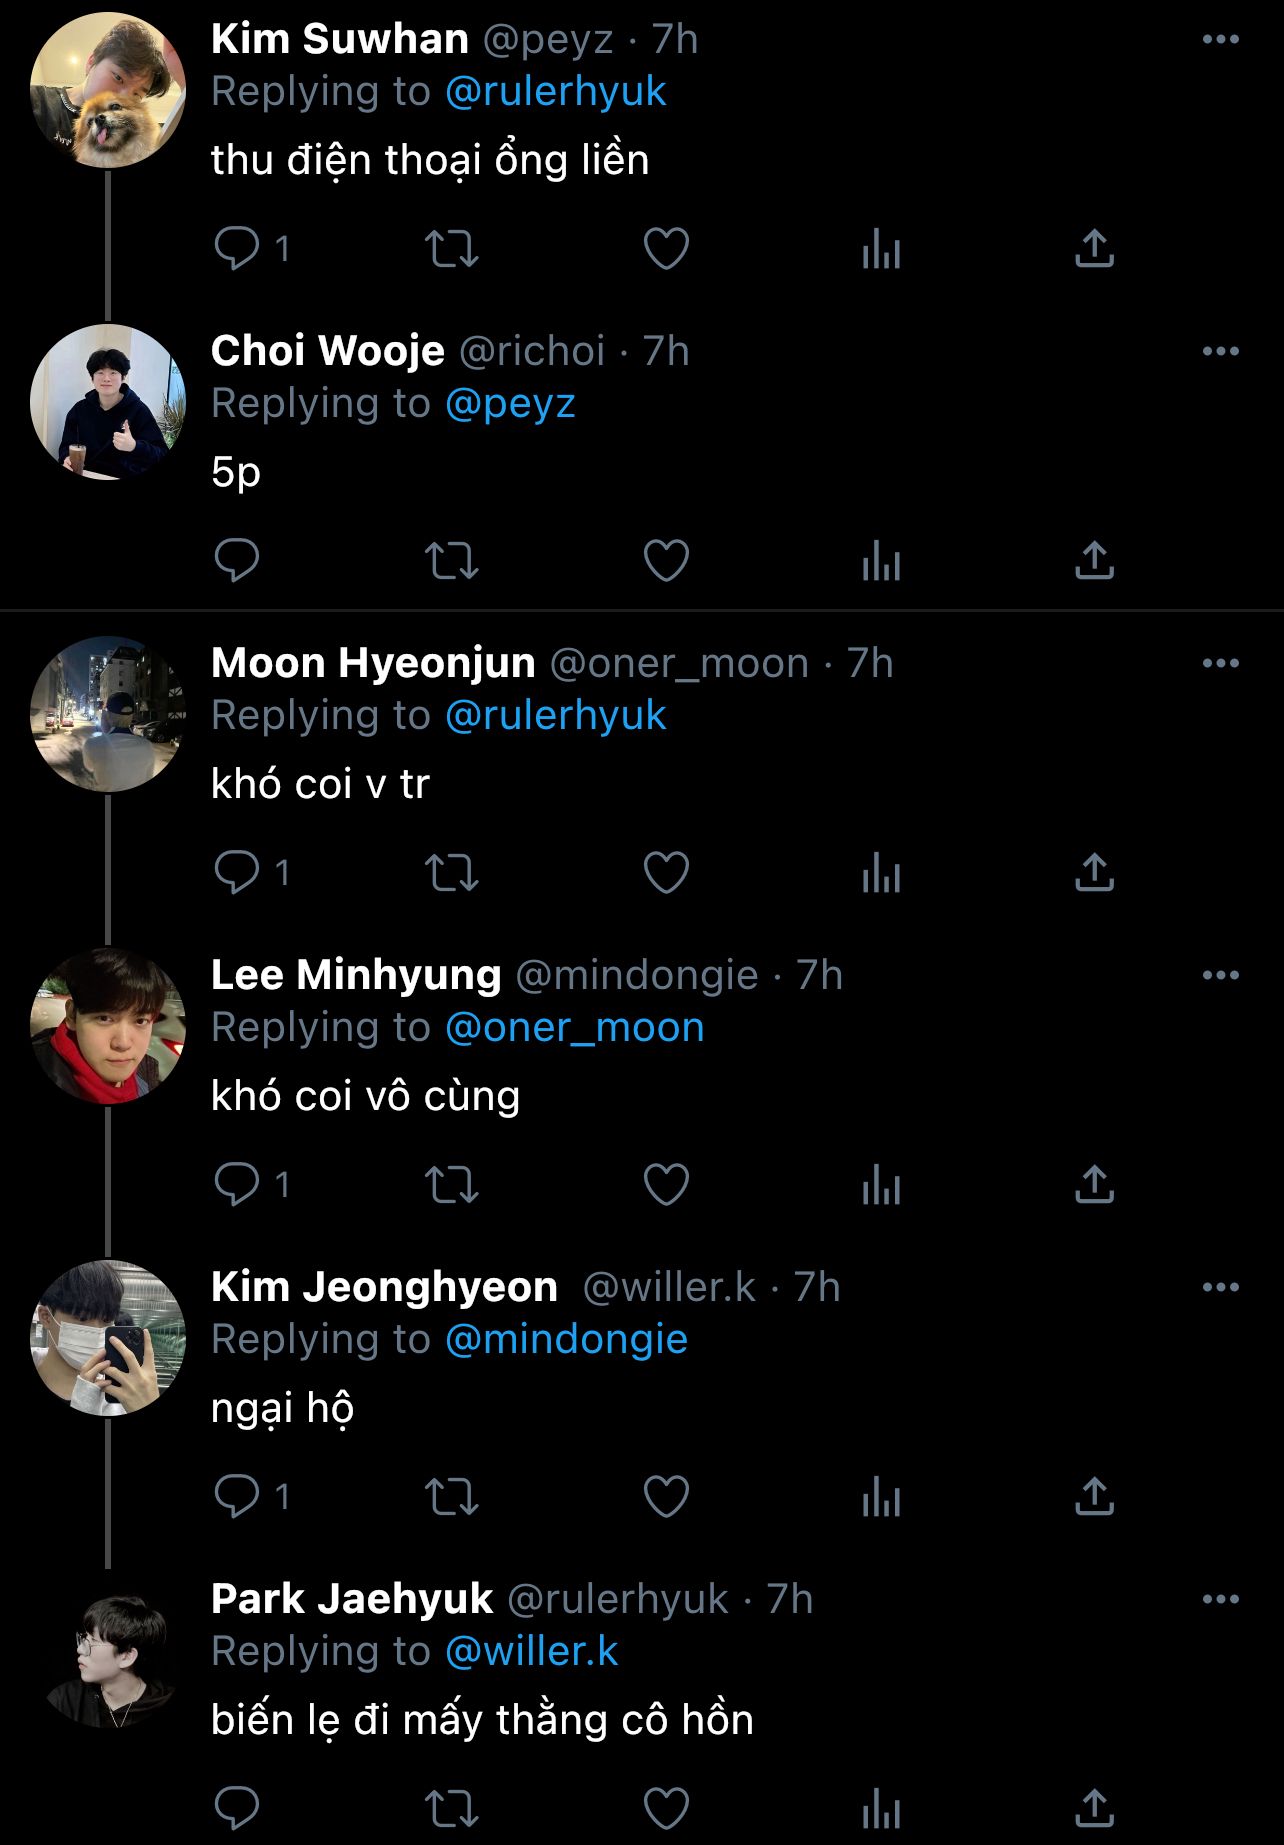
Task: Open Moon Hyeonjun's profile name
Action: click(373, 663)
